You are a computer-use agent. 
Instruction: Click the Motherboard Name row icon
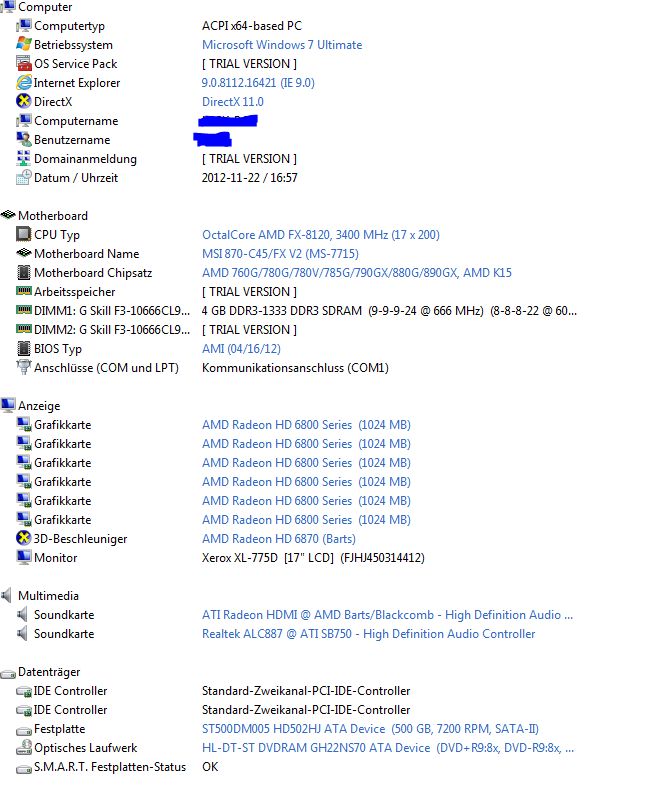point(23,253)
